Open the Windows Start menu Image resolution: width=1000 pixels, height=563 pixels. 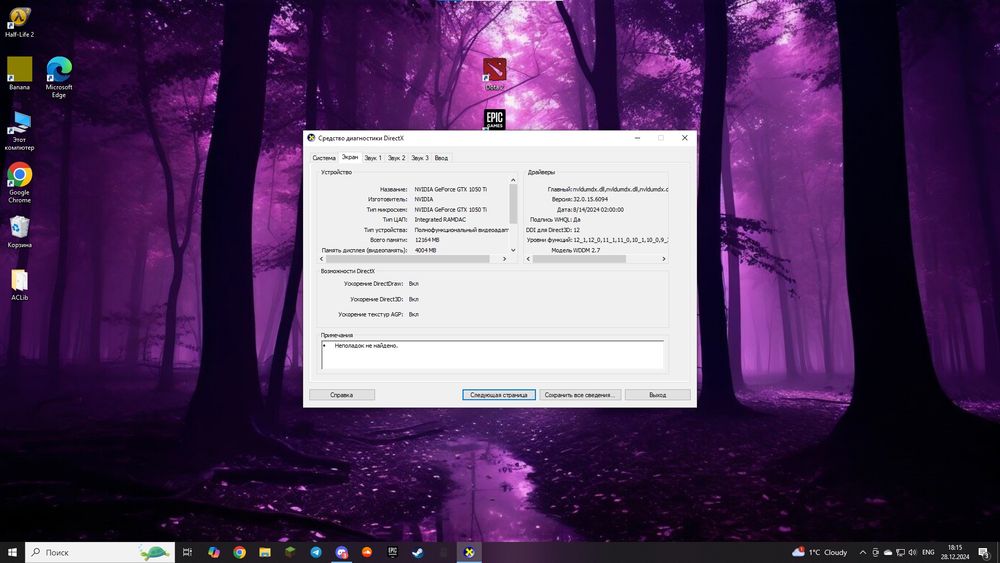coord(12,552)
